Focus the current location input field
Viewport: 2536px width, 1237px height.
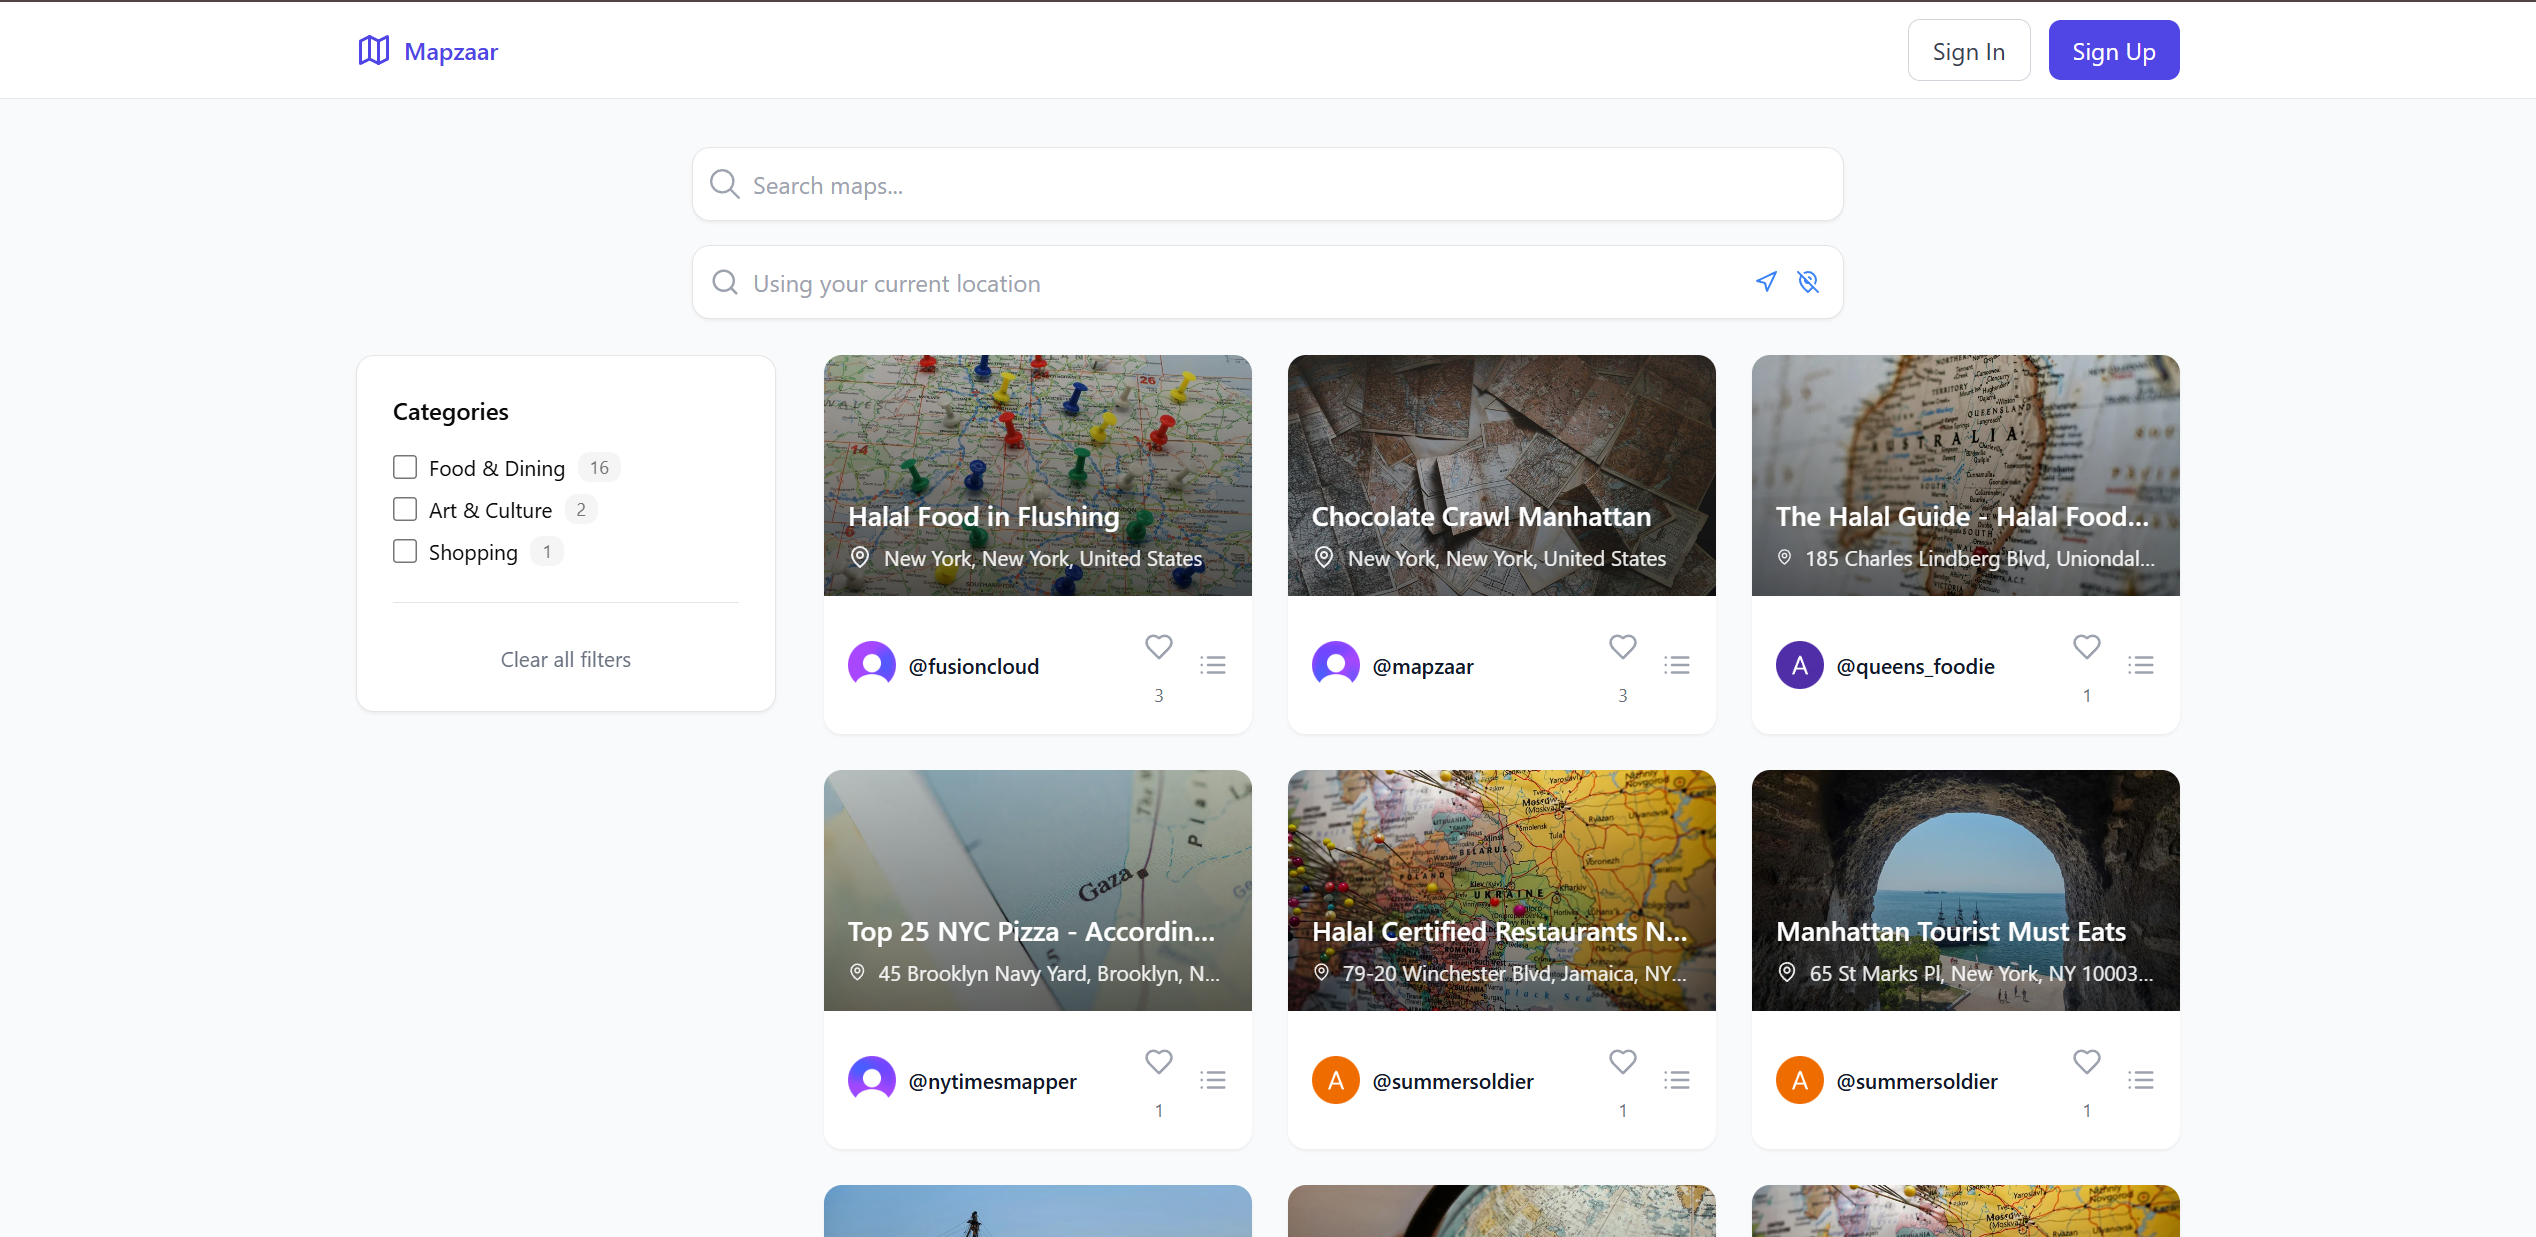(x=1268, y=282)
